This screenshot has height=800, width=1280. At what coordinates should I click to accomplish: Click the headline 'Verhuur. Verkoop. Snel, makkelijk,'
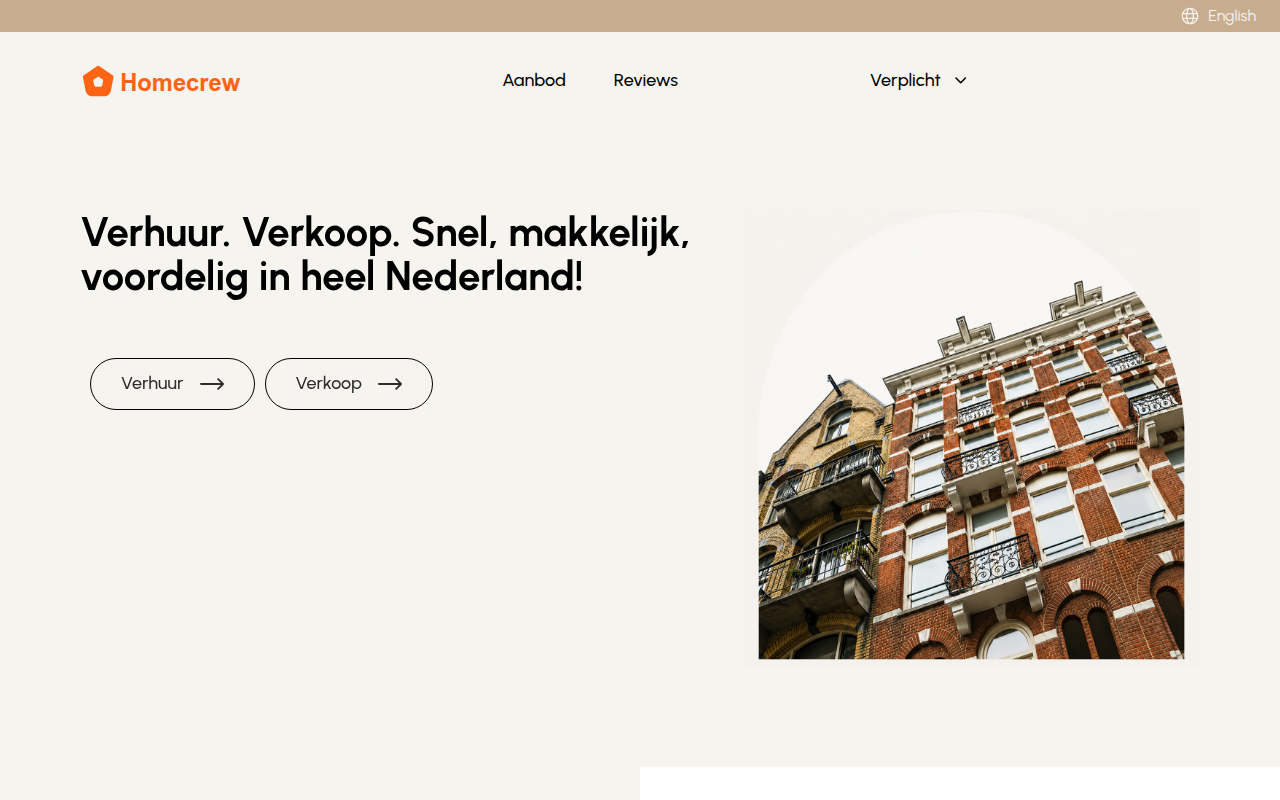click(x=386, y=232)
